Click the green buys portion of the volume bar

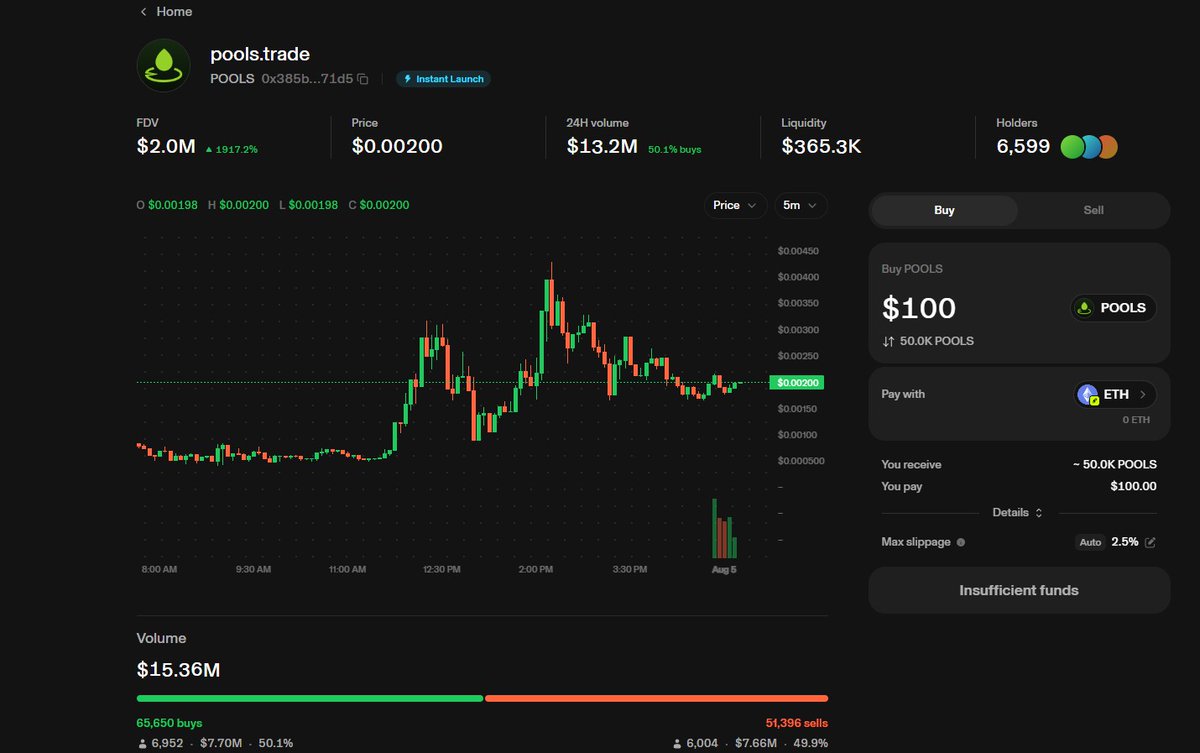pyautogui.click(x=310, y=698)
